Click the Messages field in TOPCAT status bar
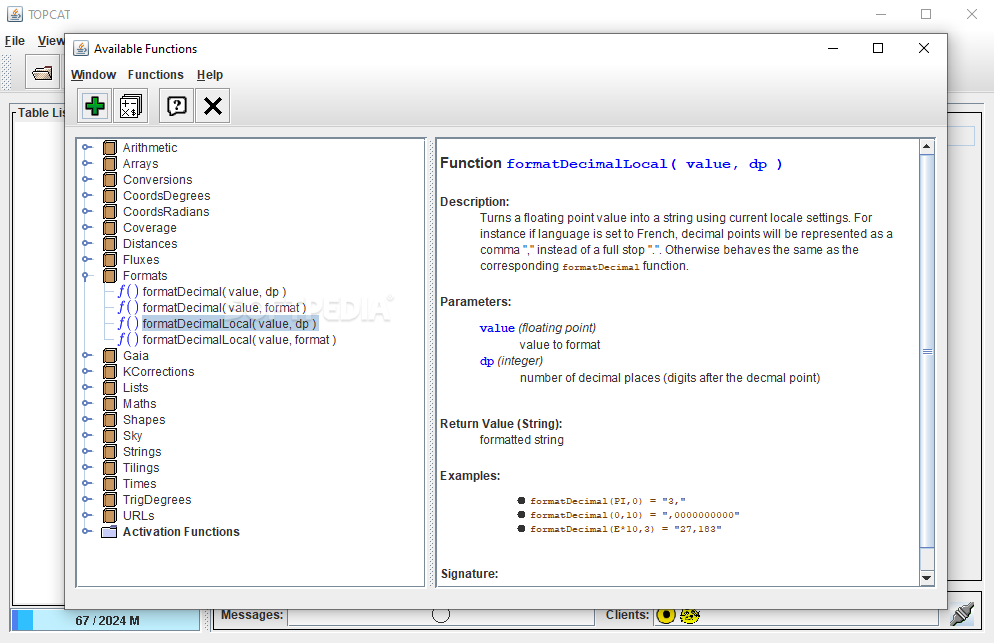 (x=441, y=616)
